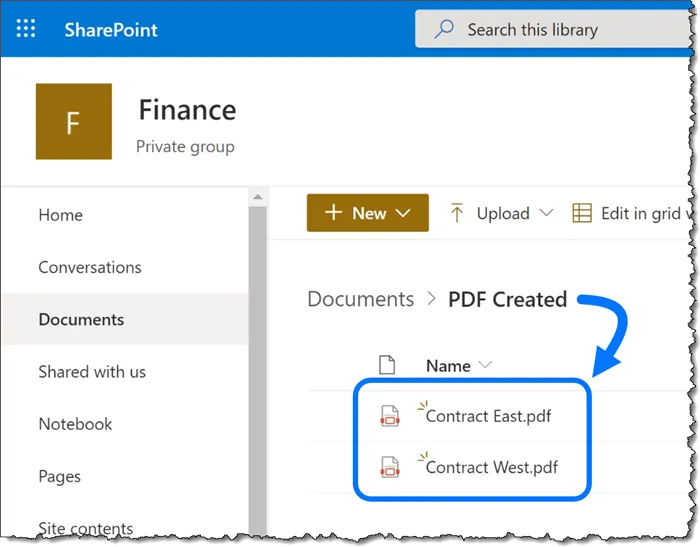Click the Edit in grid view icon
Viewport: 700px width, 547px height.
tap(582, 213)
